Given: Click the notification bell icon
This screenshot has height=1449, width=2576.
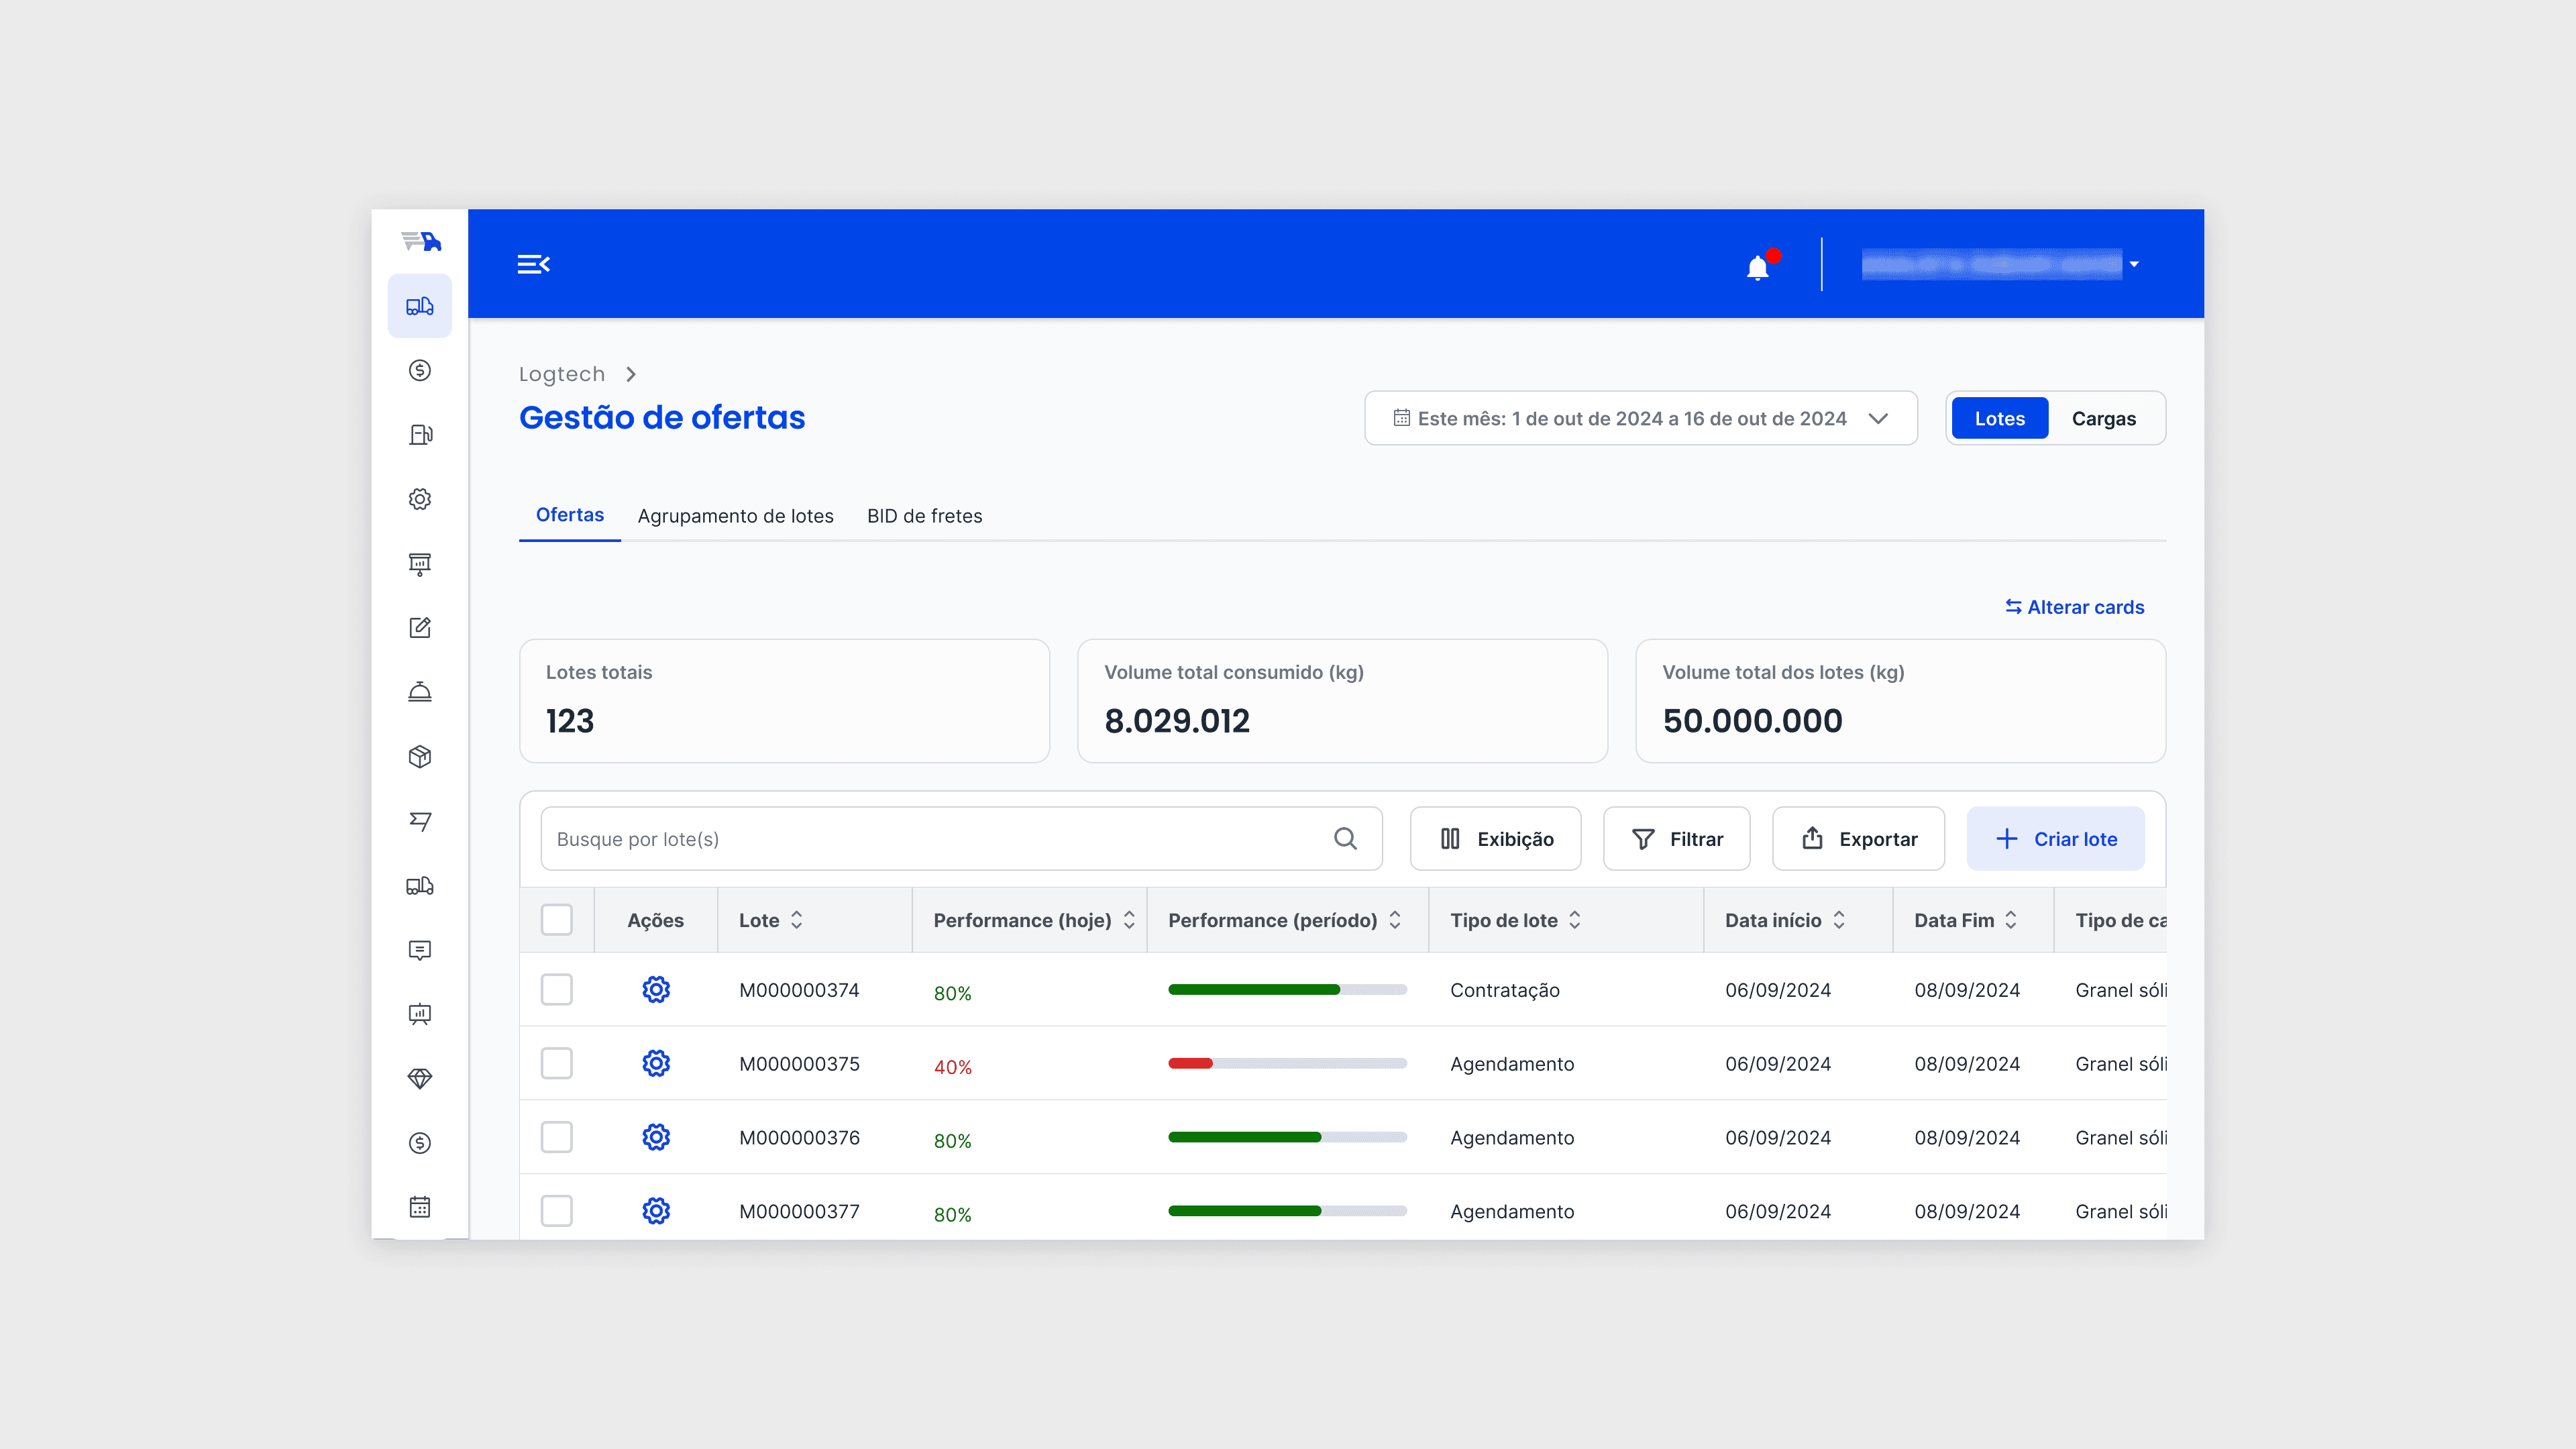Looking at the screenshot, I should [x=1757, y=267].
